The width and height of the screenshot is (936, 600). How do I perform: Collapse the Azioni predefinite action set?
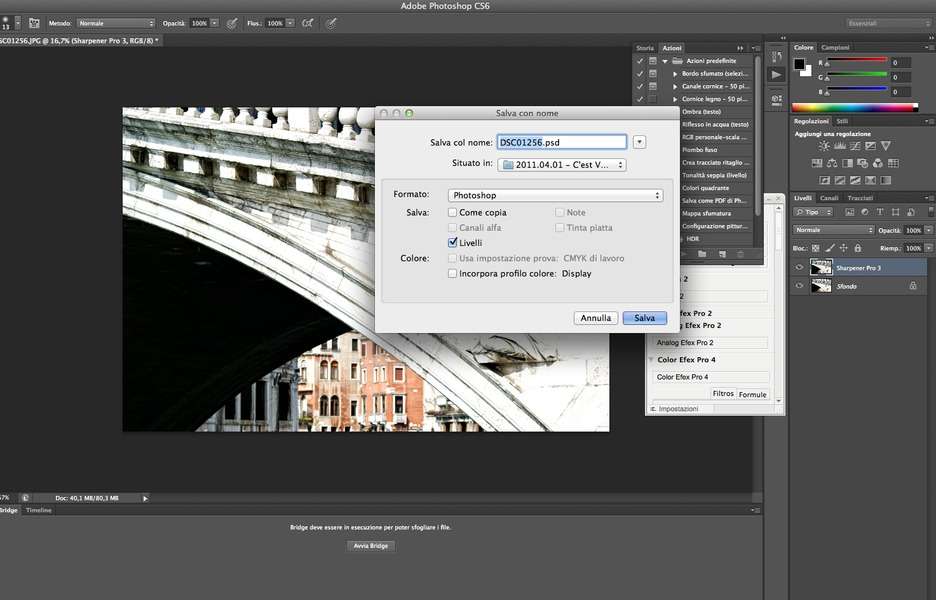point(665,61)
